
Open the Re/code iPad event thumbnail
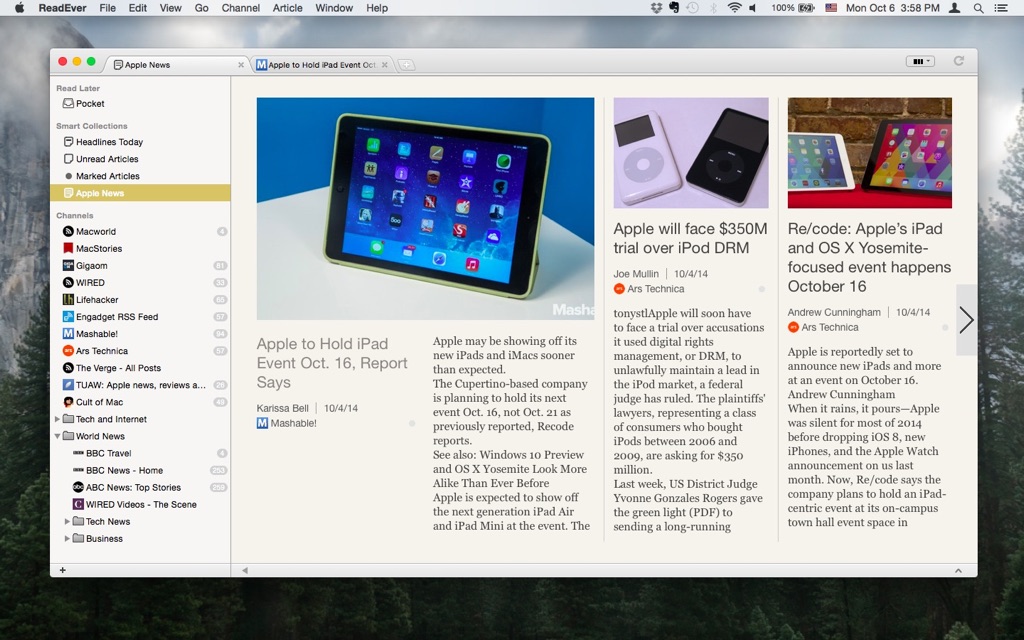(x=870, y=153)
